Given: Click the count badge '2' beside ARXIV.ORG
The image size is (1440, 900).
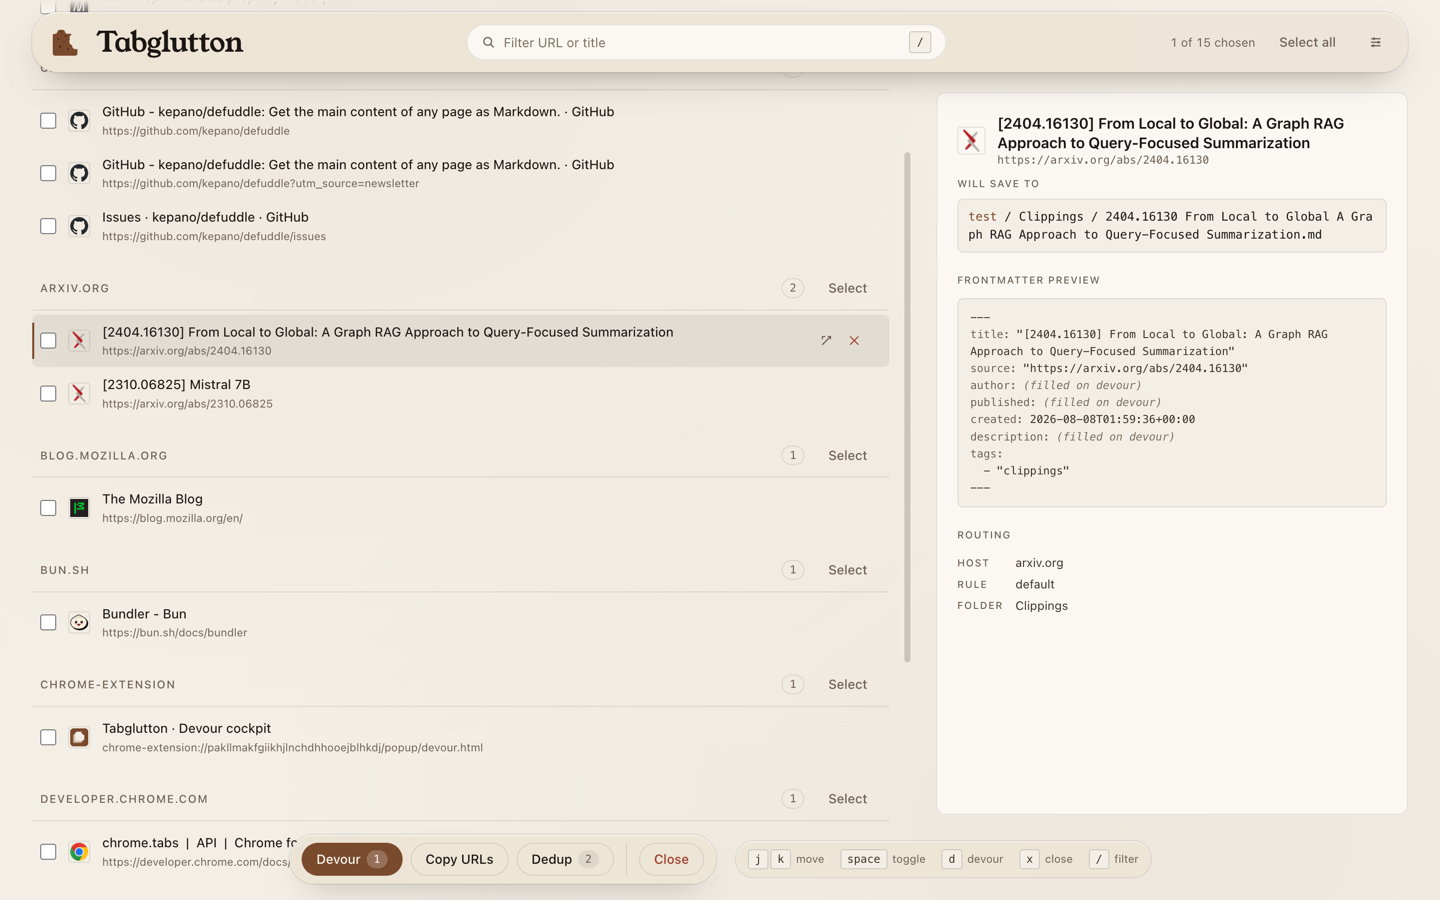Looking at the screenshot, I should click(x=793, y=288).
